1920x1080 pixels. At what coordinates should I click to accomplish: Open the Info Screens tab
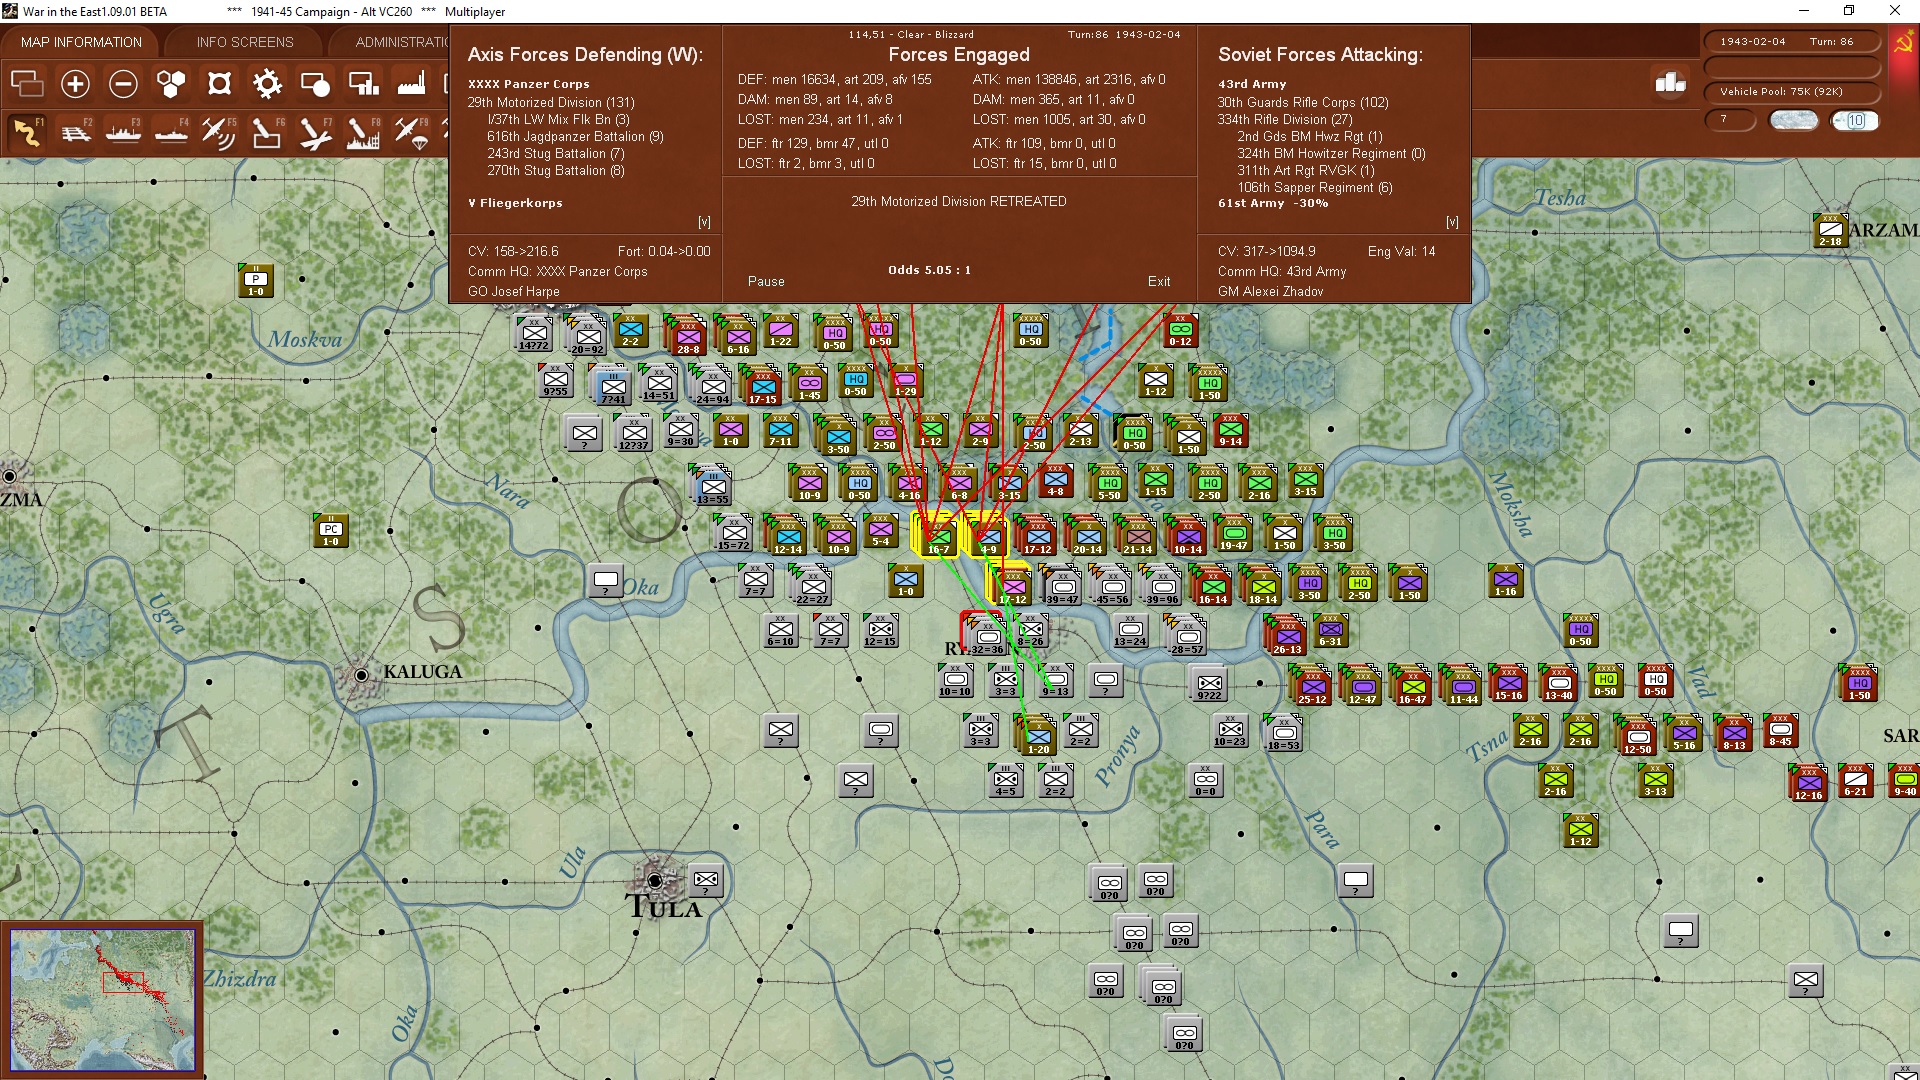pos(245,42)
